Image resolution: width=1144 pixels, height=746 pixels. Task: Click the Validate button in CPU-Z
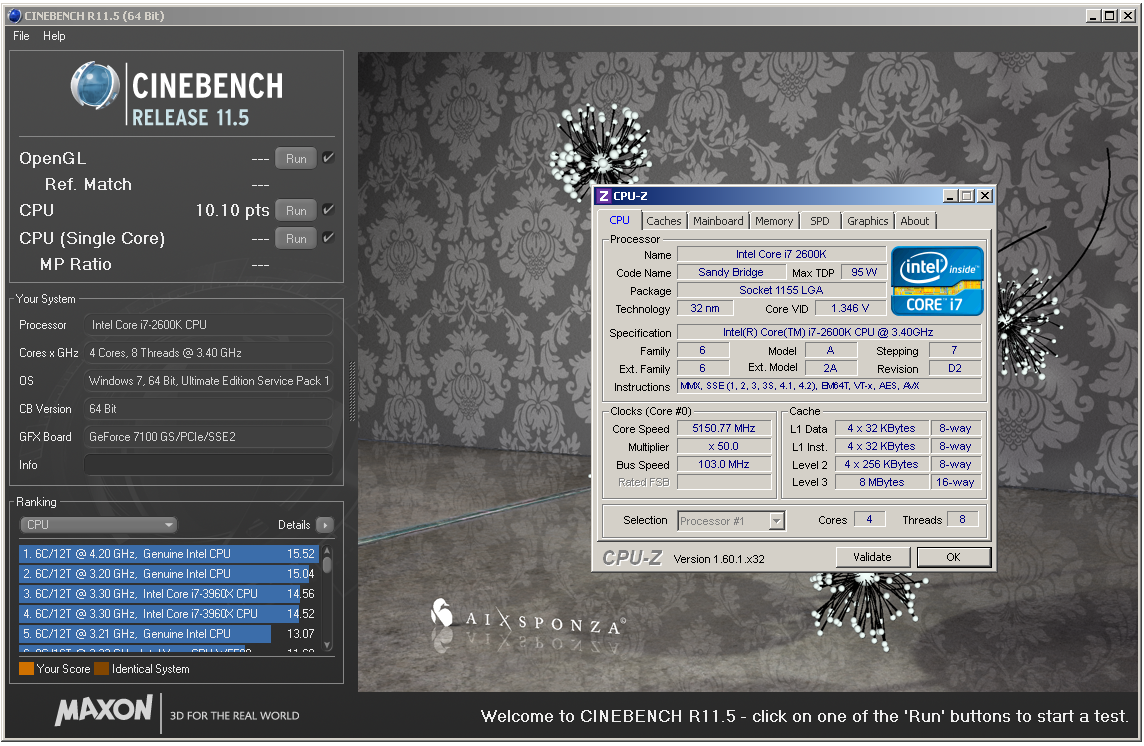pos(873,557)
